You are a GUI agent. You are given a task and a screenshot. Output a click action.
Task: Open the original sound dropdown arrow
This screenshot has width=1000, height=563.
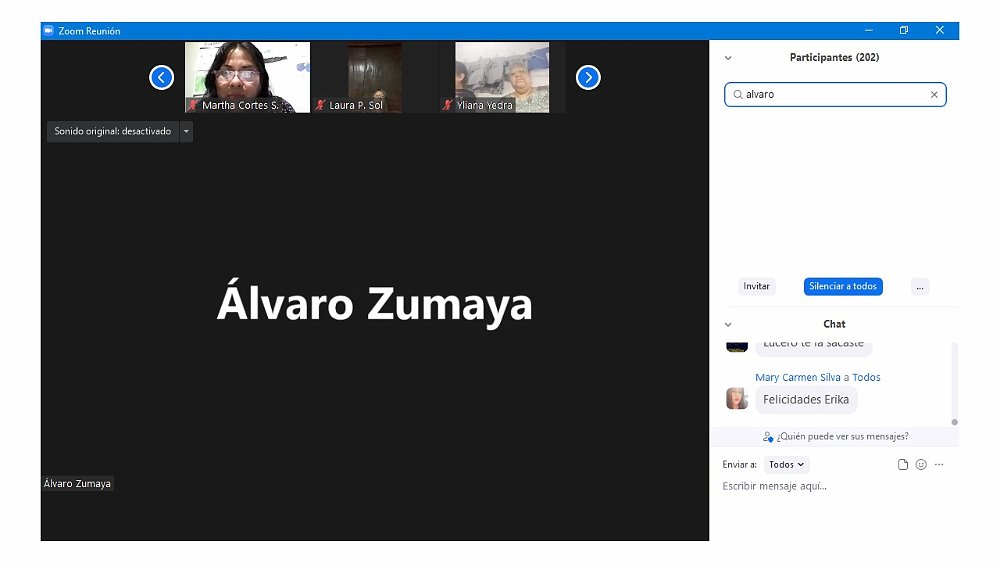click(186, 131)
